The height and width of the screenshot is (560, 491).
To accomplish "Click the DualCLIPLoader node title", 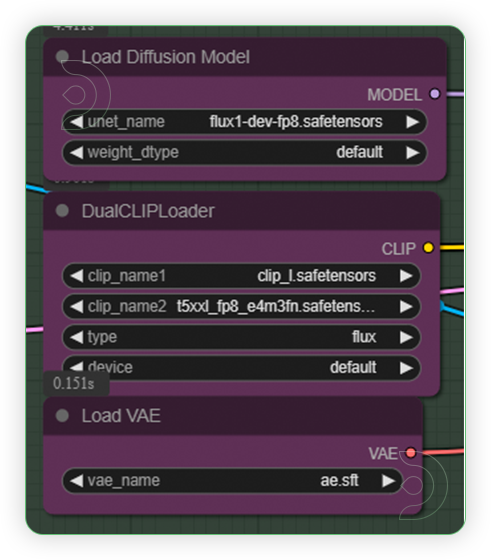I will (x=148, y=211).
